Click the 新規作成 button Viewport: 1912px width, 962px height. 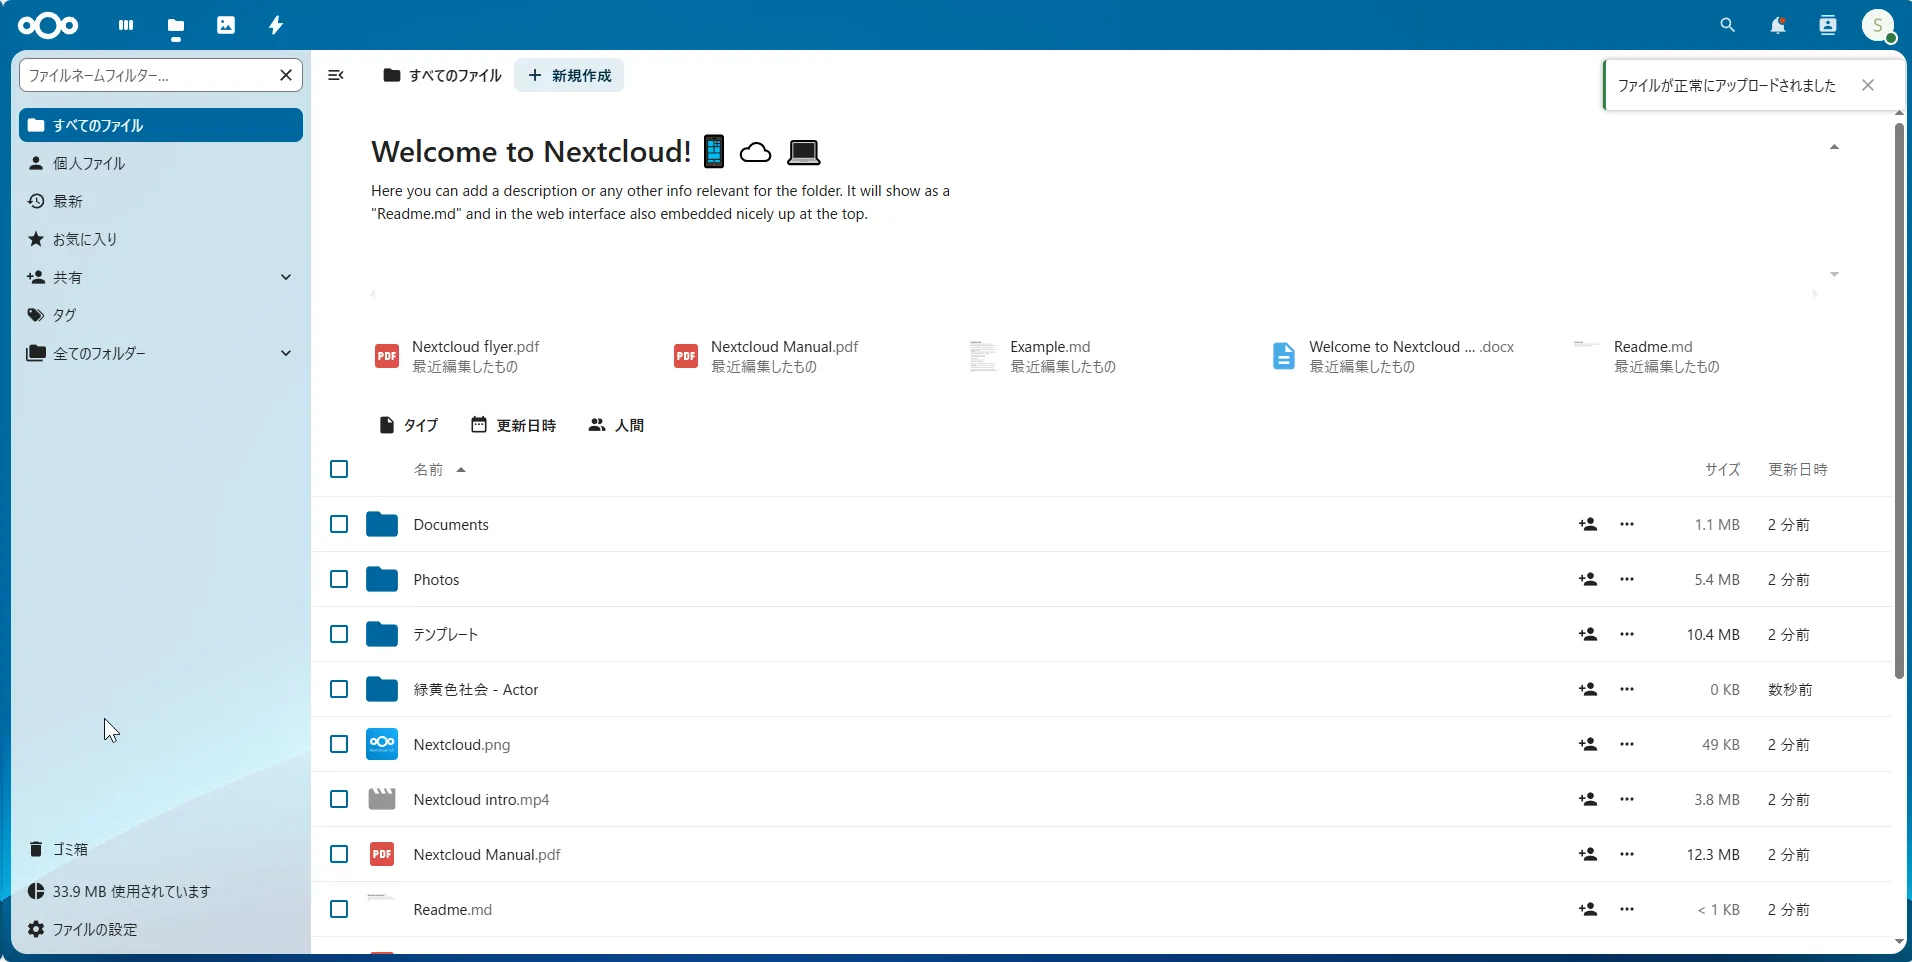(x=569, y=75)
